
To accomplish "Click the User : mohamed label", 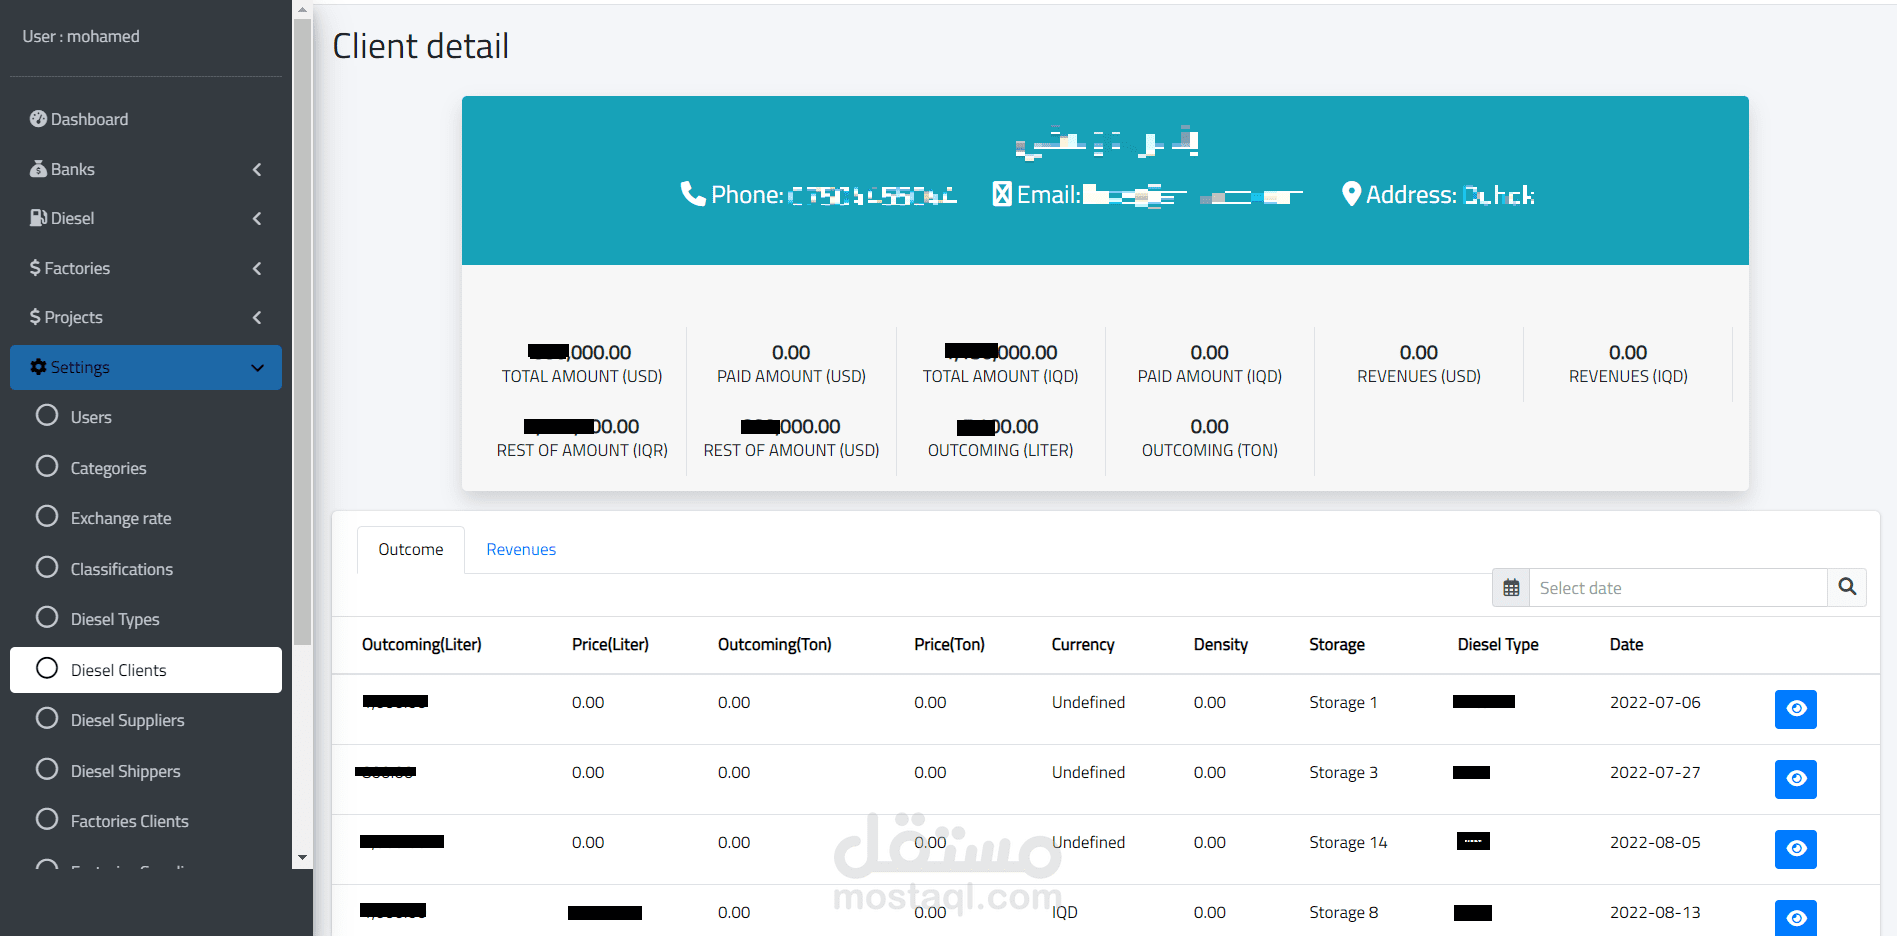I will click(x=81, y=36).
